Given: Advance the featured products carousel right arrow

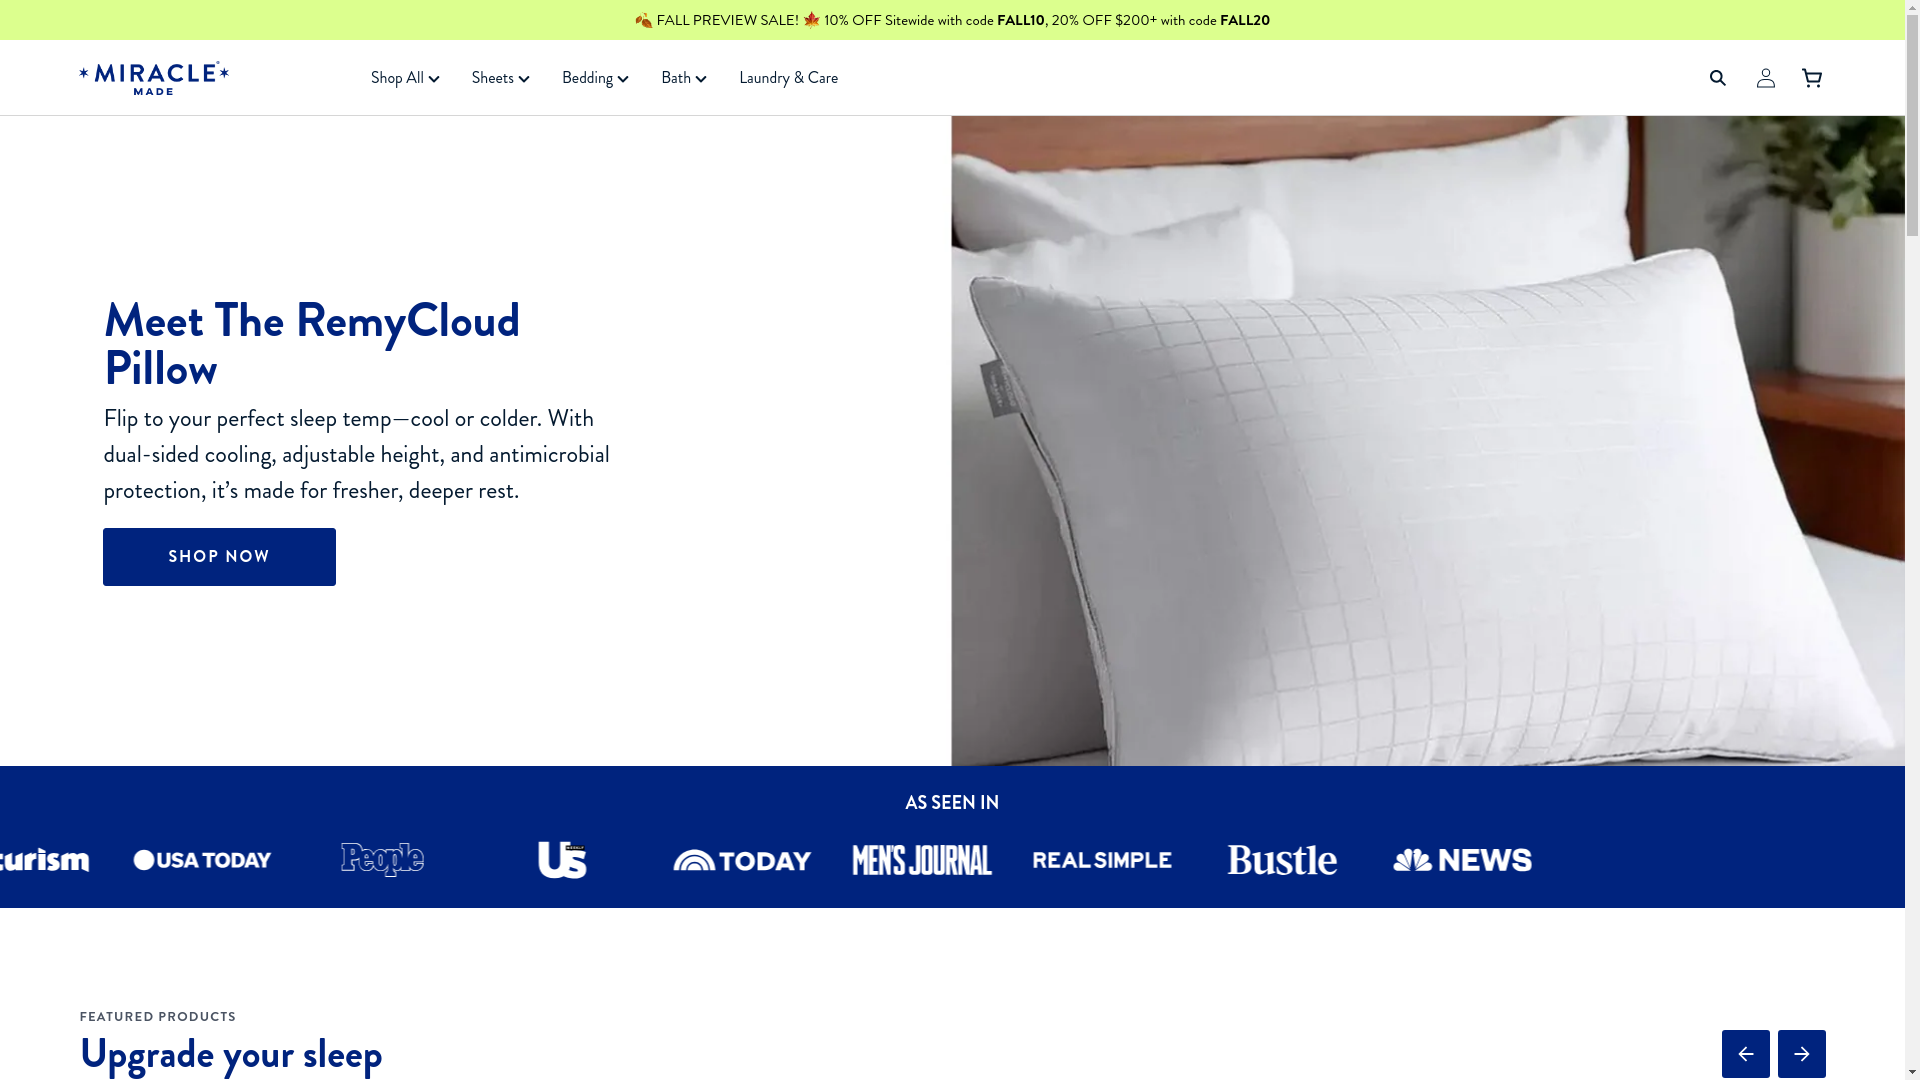Looking at the screenshot, I should point(1801,1053).
